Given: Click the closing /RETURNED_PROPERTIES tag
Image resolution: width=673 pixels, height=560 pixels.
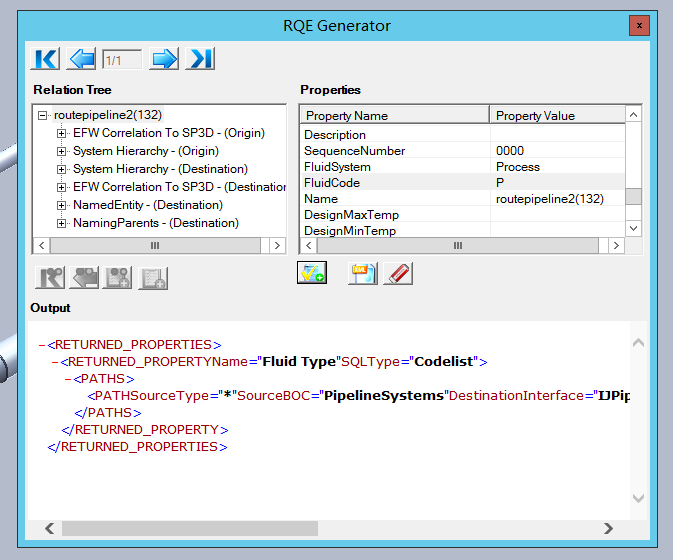Looking at the screenshot, I should [137, 447].
